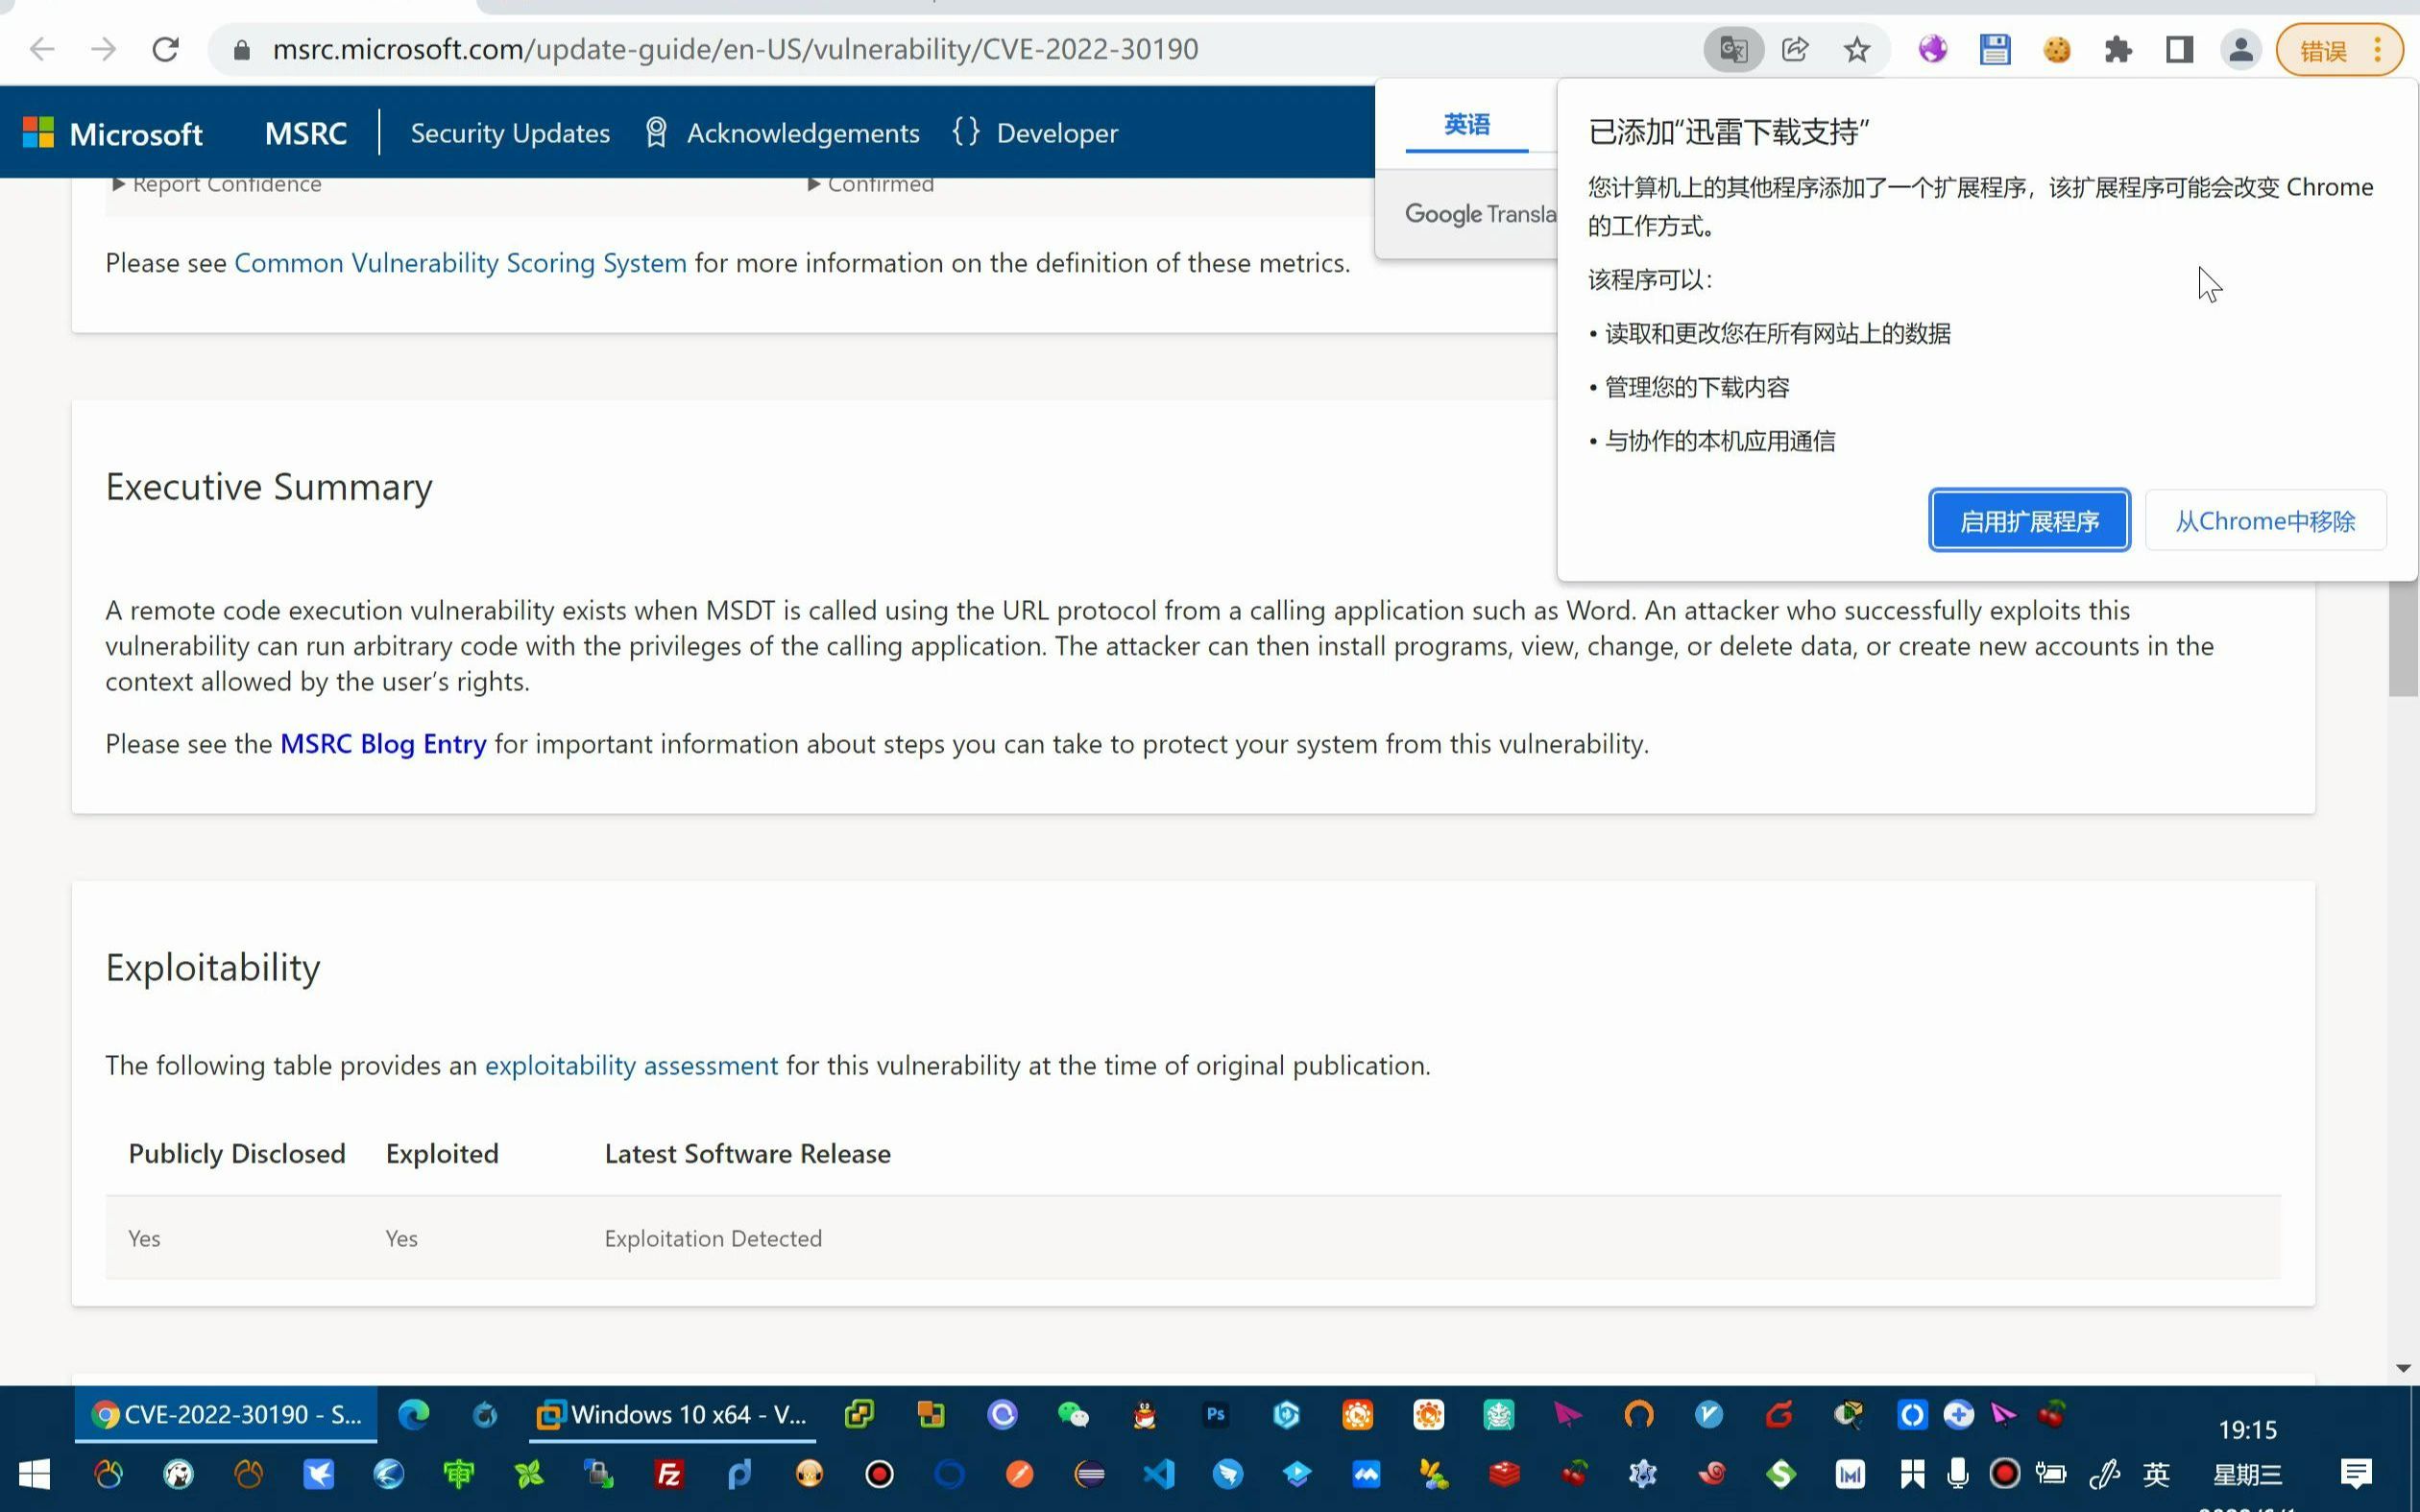
Task: Follow the exploitability assessment link
Action: pyautogui.click(x=631, y=1066)
